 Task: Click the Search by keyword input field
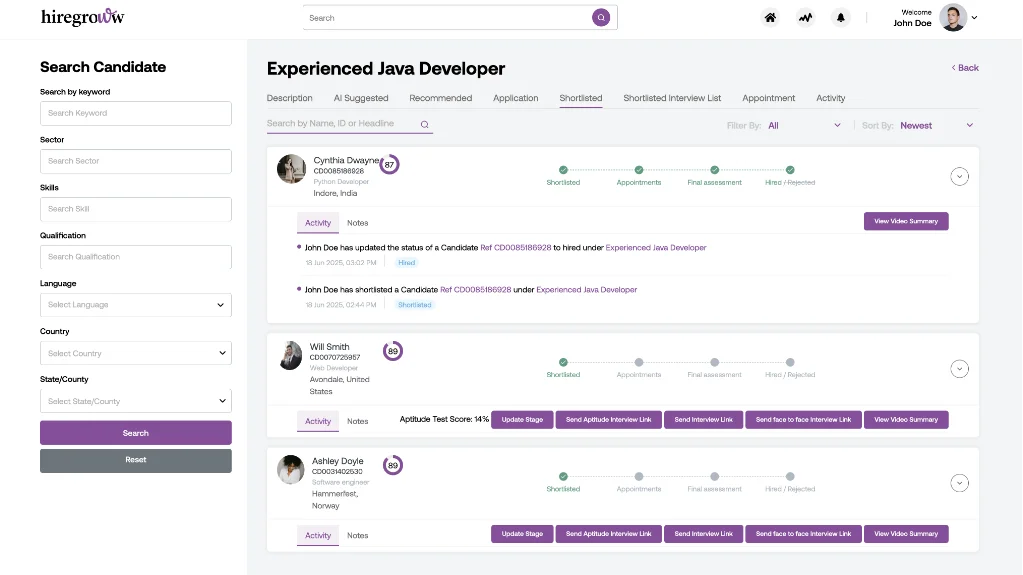click(136, 113)
